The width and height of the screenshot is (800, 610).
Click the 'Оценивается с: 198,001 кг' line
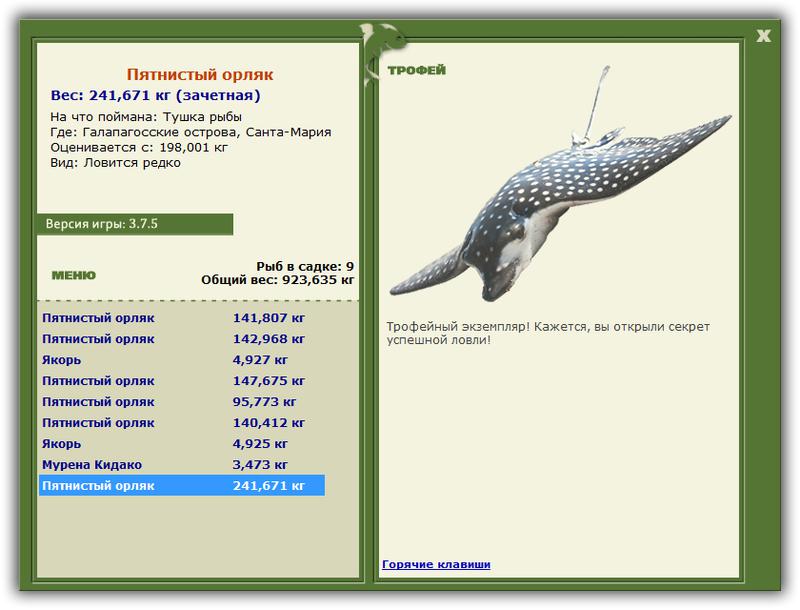(x=139, y=147)
